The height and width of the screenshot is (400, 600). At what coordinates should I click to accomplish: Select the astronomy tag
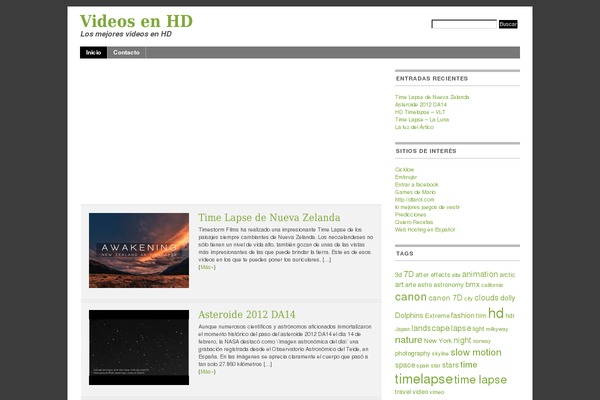448,285
